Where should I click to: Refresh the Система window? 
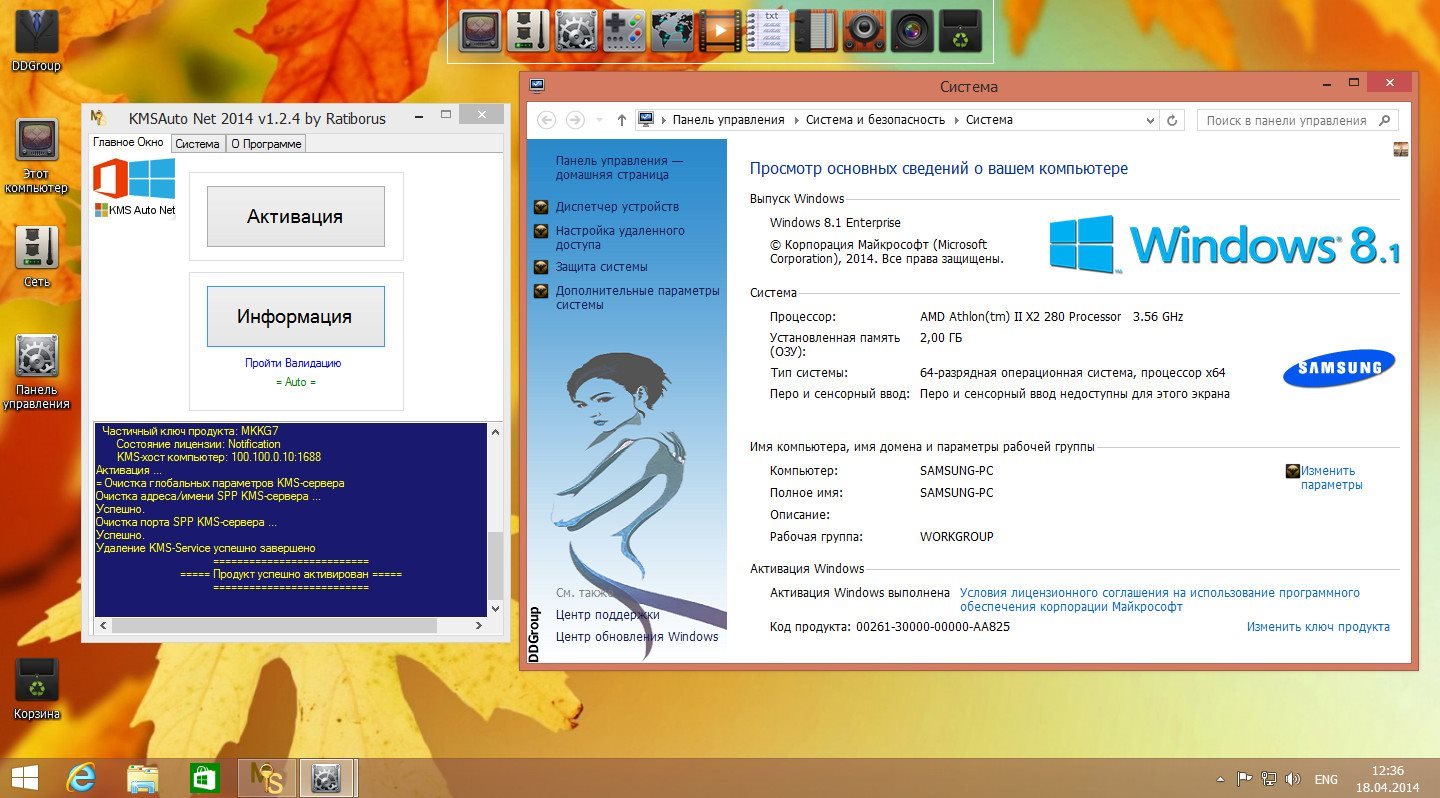[x=1173, y=120]
